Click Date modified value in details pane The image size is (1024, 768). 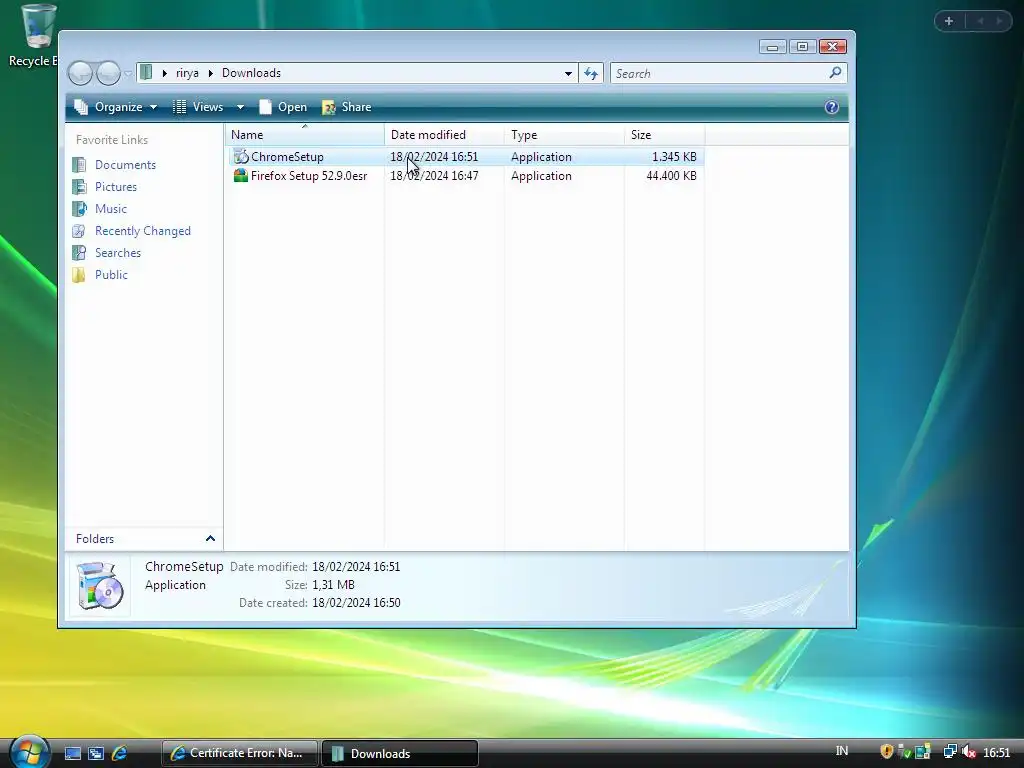tap(356, 567)
